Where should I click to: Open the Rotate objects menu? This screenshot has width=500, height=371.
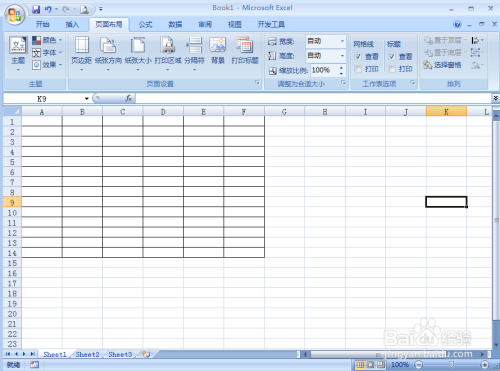(x=477, y=65)
